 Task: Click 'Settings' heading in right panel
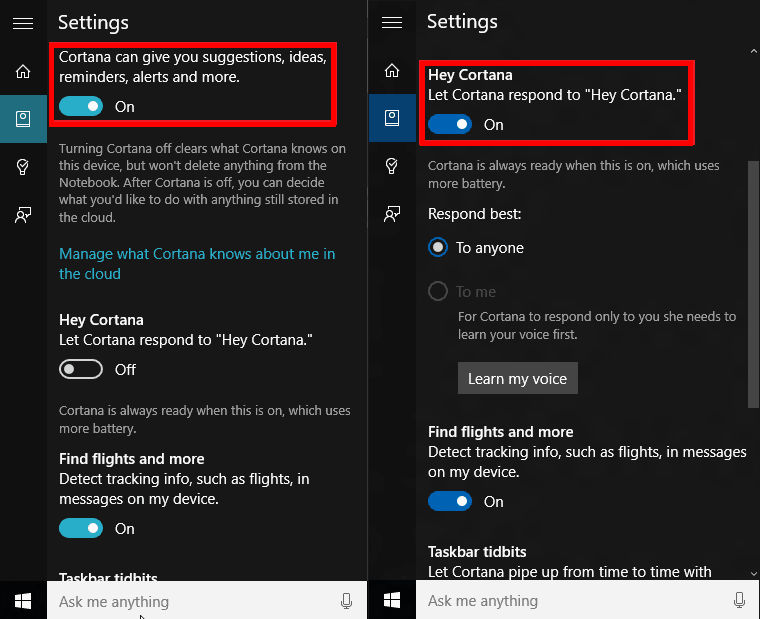(462, 22)
